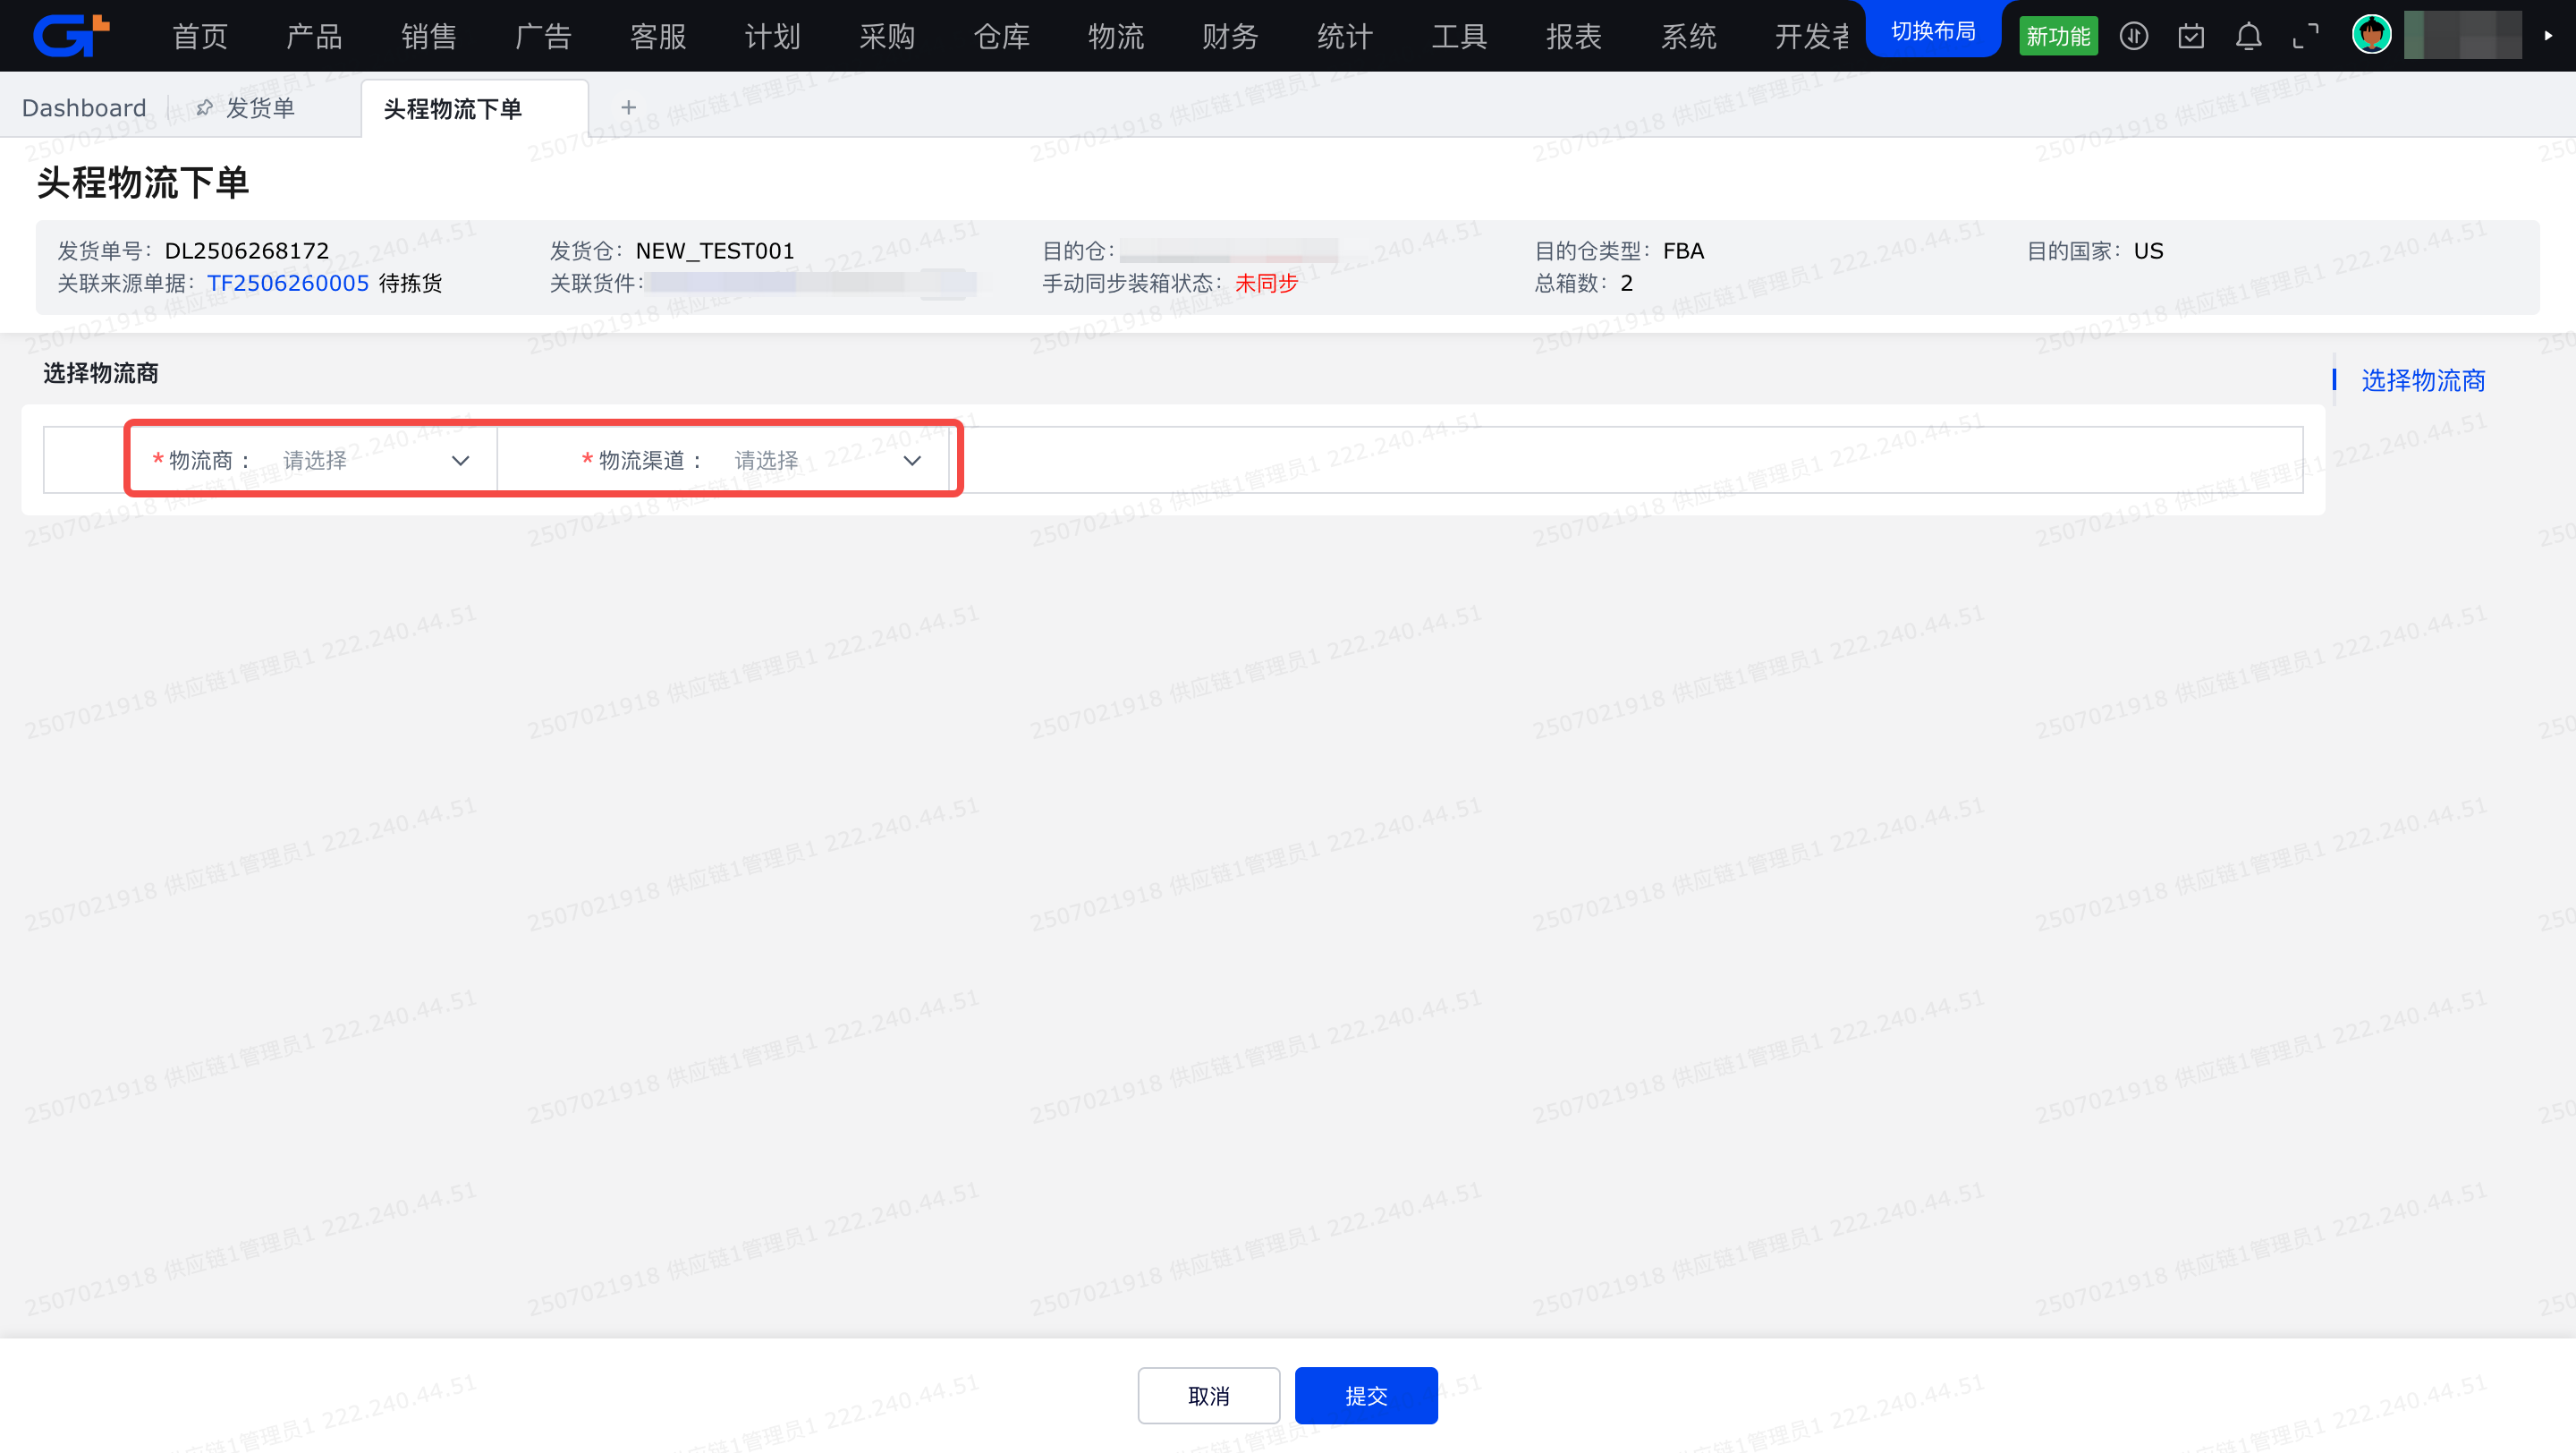Click the 目的国家 US value
Viewport: 2576px width, 1453px height.
2148,251
